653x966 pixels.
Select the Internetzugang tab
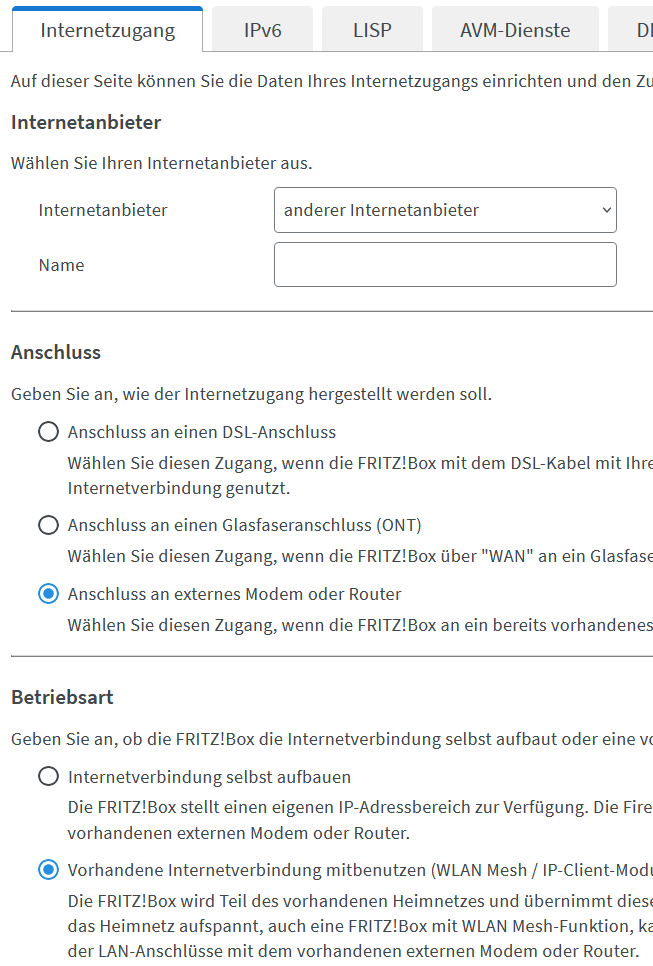pyautogui.click(x=108, y=30)
